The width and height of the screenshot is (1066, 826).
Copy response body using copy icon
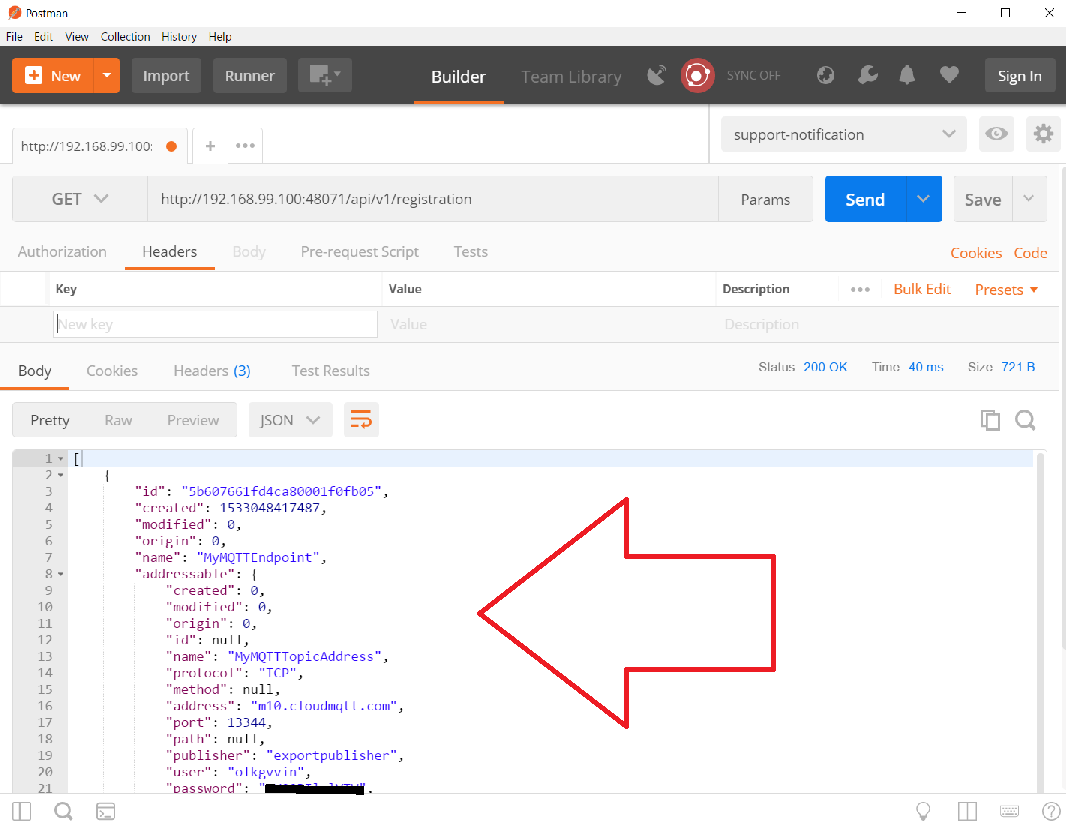point(990,420)
